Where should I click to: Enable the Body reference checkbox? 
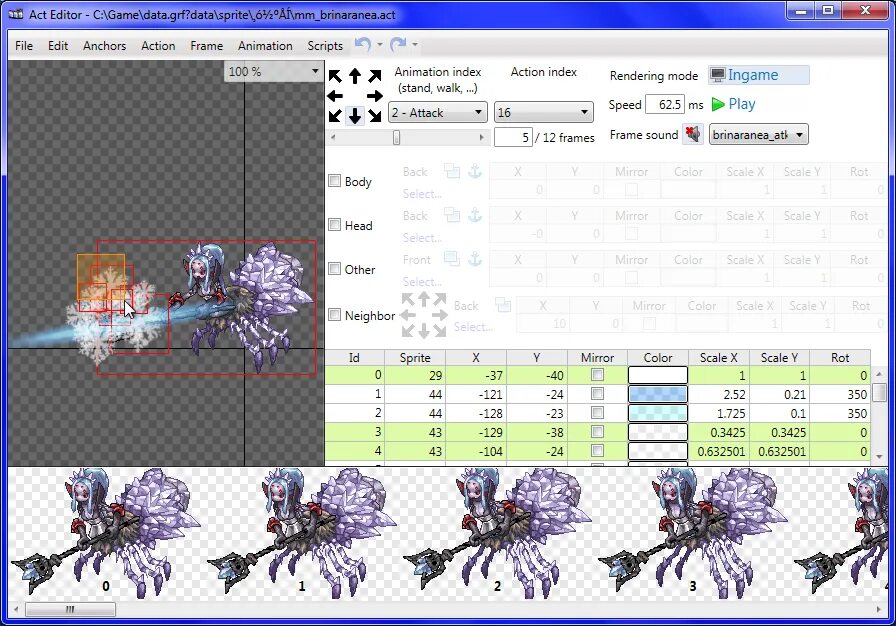coord(334,181)
